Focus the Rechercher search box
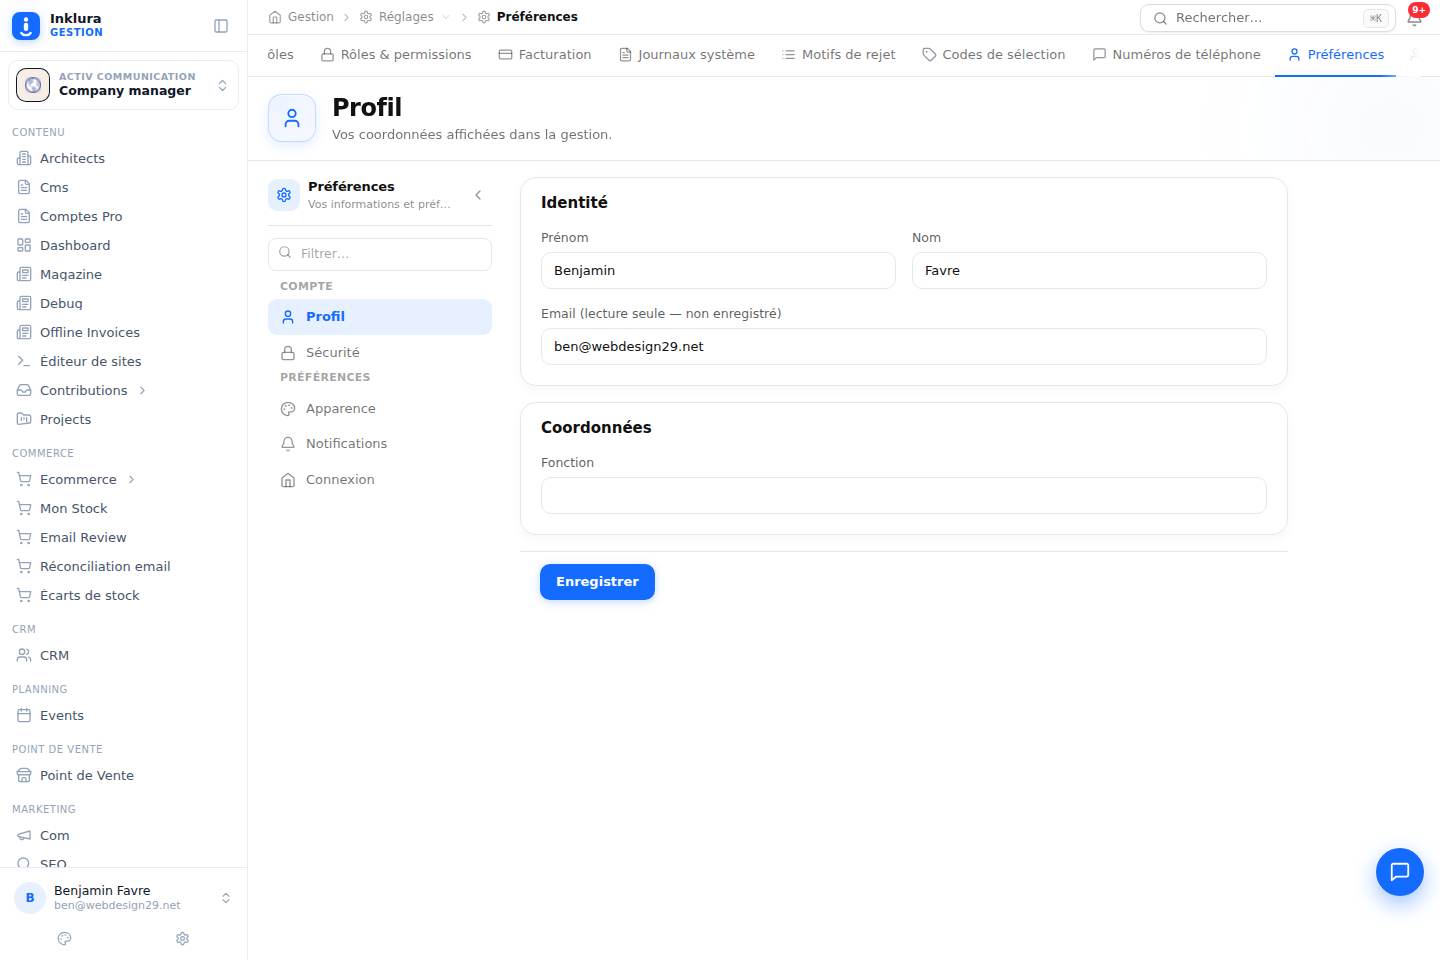 click(1267, 18)
